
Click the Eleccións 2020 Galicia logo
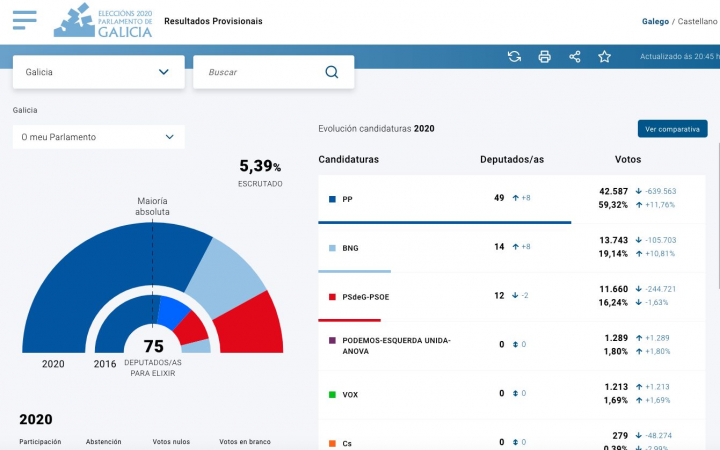click(x=103, y=20)
